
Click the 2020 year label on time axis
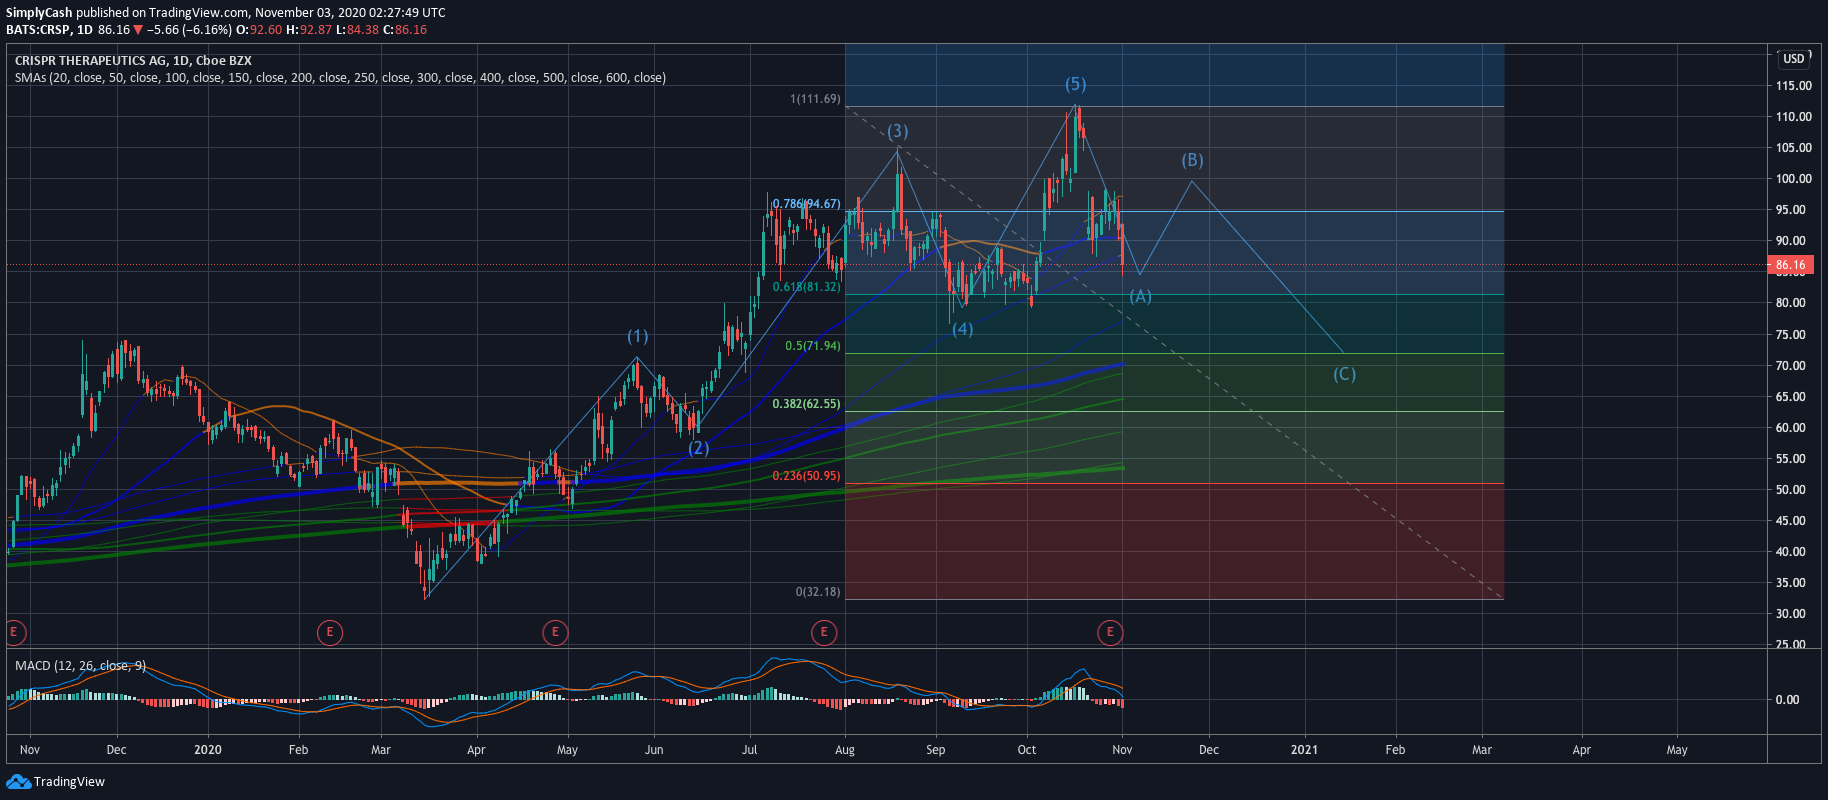[x=208, y=750]
